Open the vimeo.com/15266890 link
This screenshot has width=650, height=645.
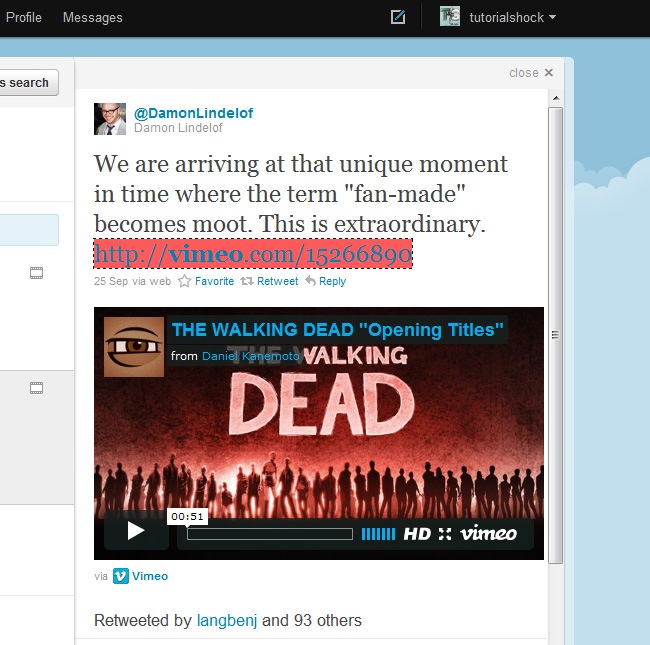pos(253,254)
